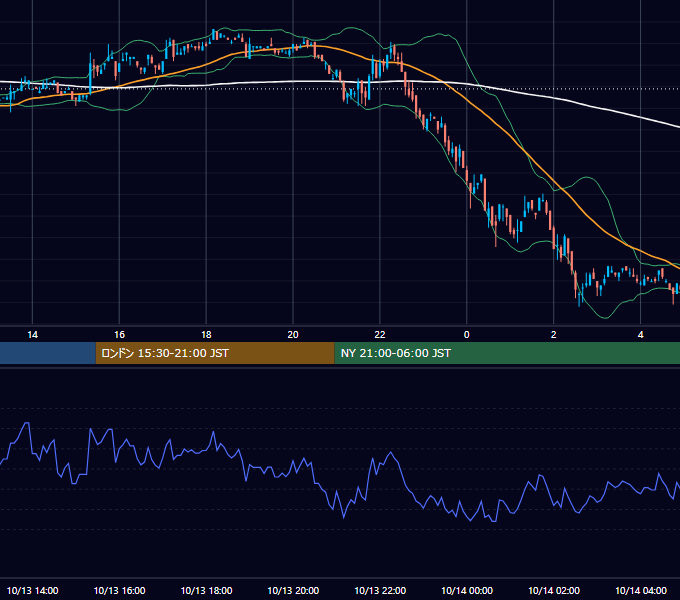Click the 10/13 14:00 date label
680x600 pixels.
click(x=33, y=590)
